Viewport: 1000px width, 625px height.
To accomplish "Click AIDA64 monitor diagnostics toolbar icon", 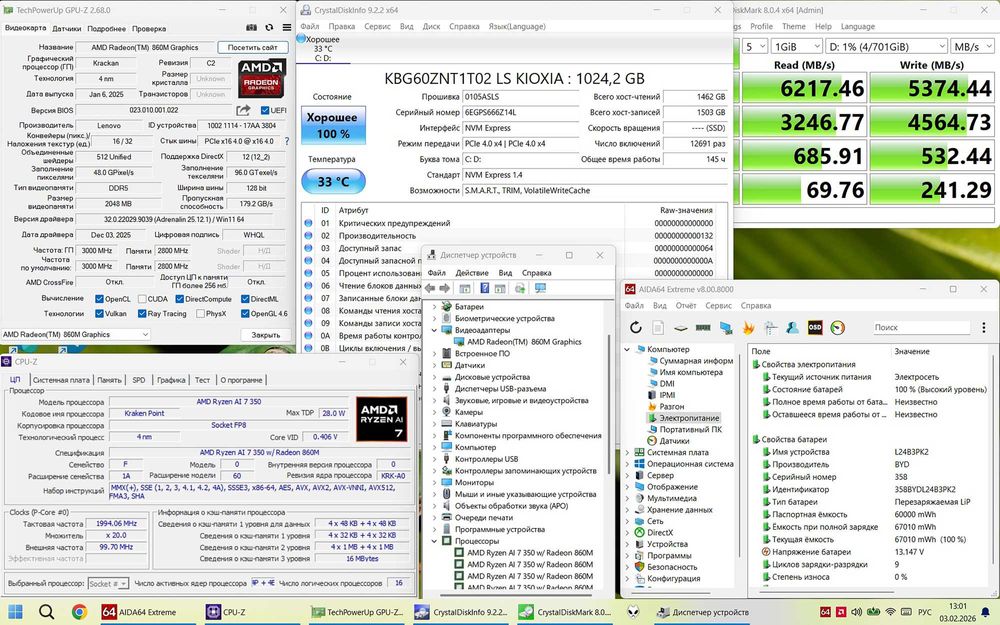I will tap(726, 328).
